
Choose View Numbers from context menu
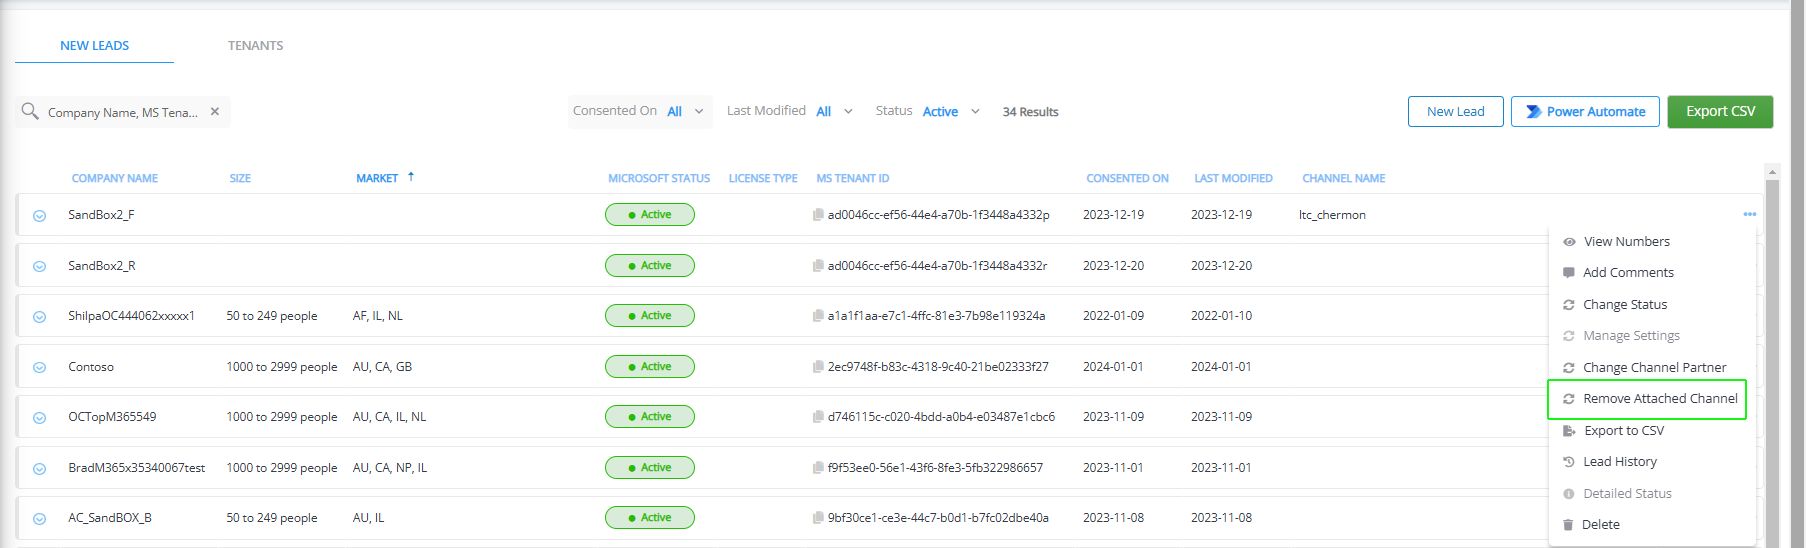pos(1626,242)
